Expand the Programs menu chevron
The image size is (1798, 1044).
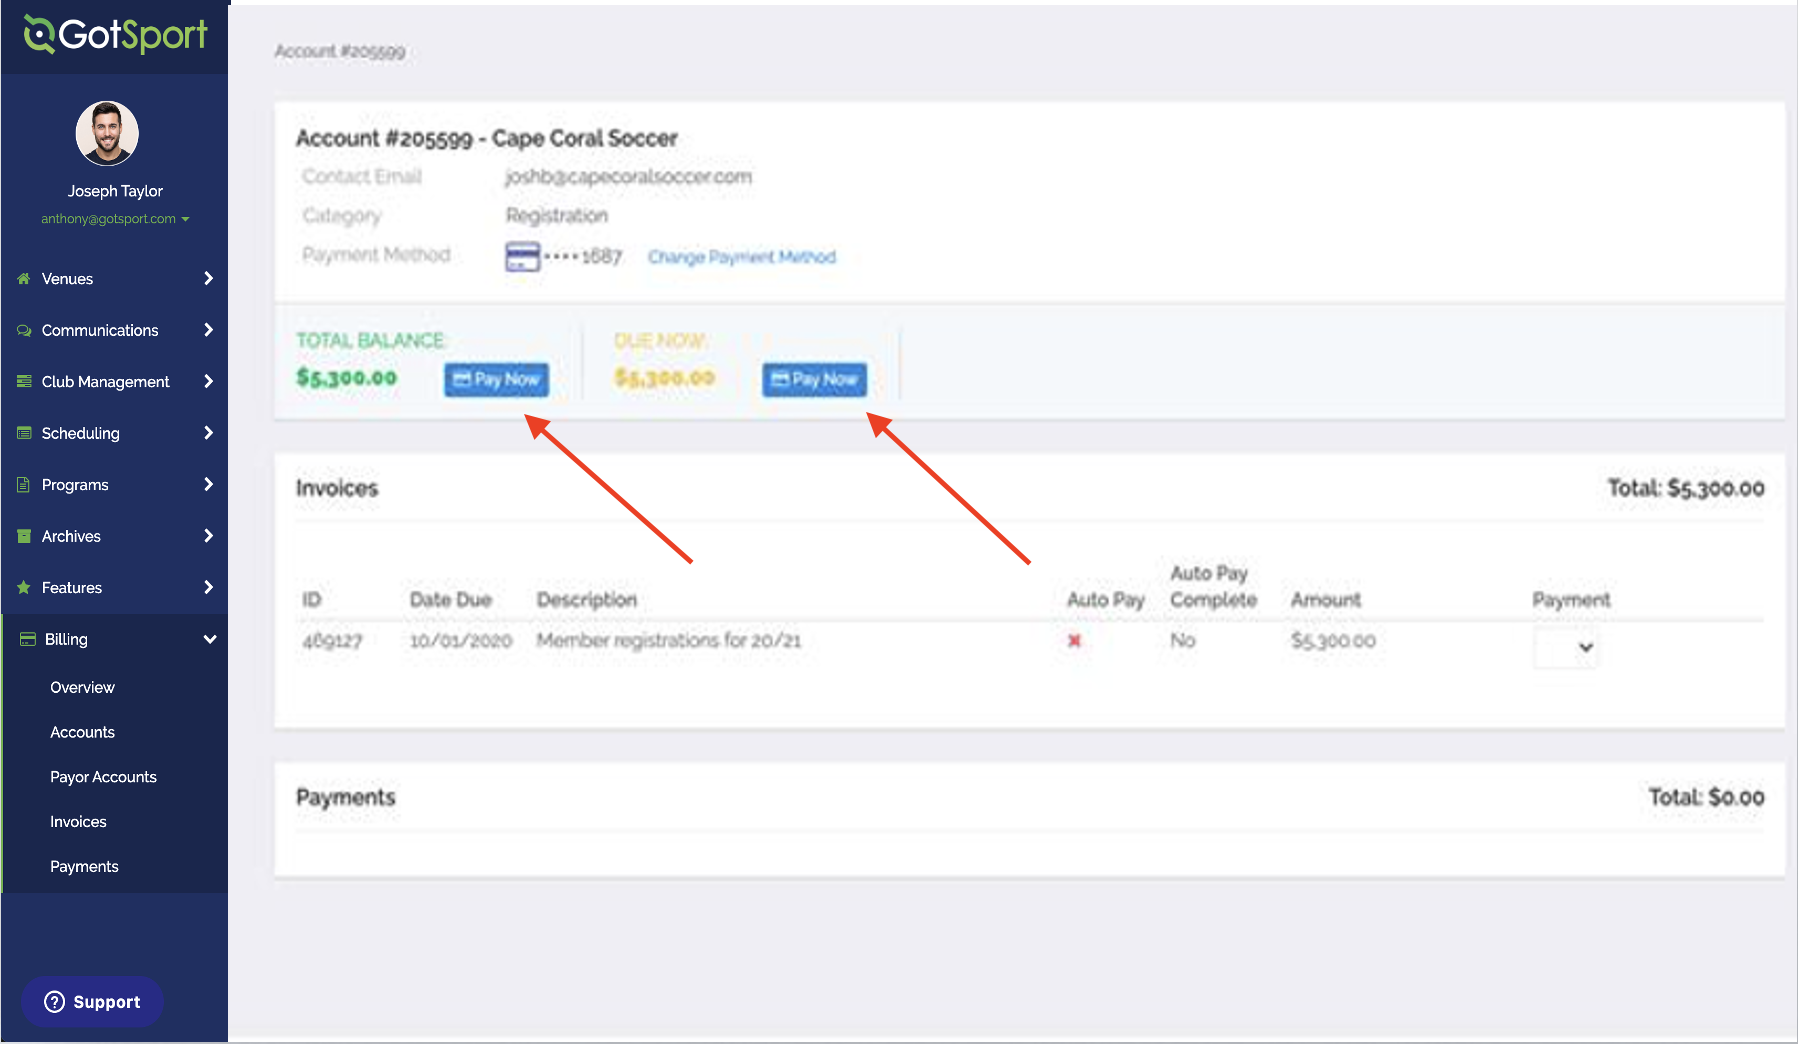(x=208, y=484)
